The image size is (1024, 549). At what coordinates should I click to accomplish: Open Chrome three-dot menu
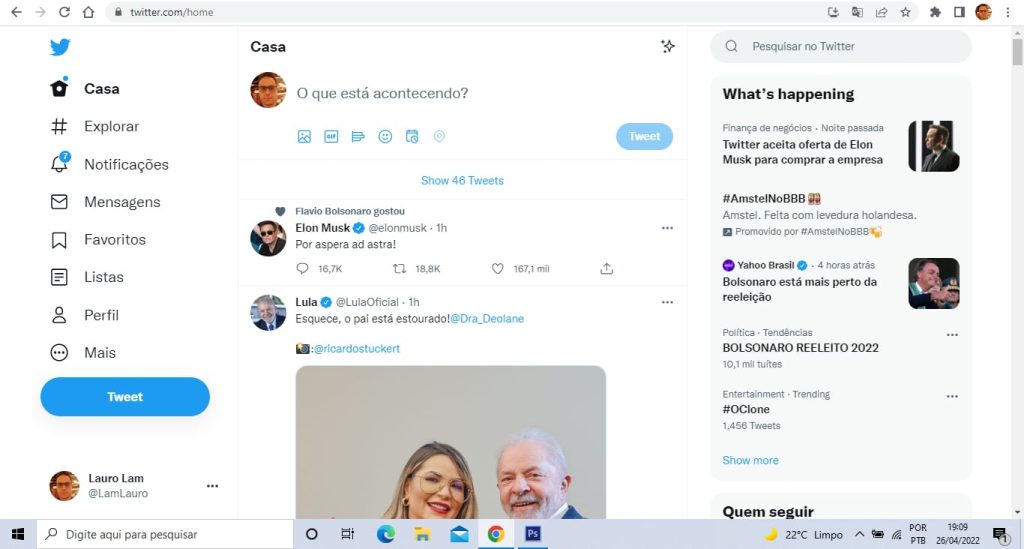pyautogui.click(x=1008, y=12)
